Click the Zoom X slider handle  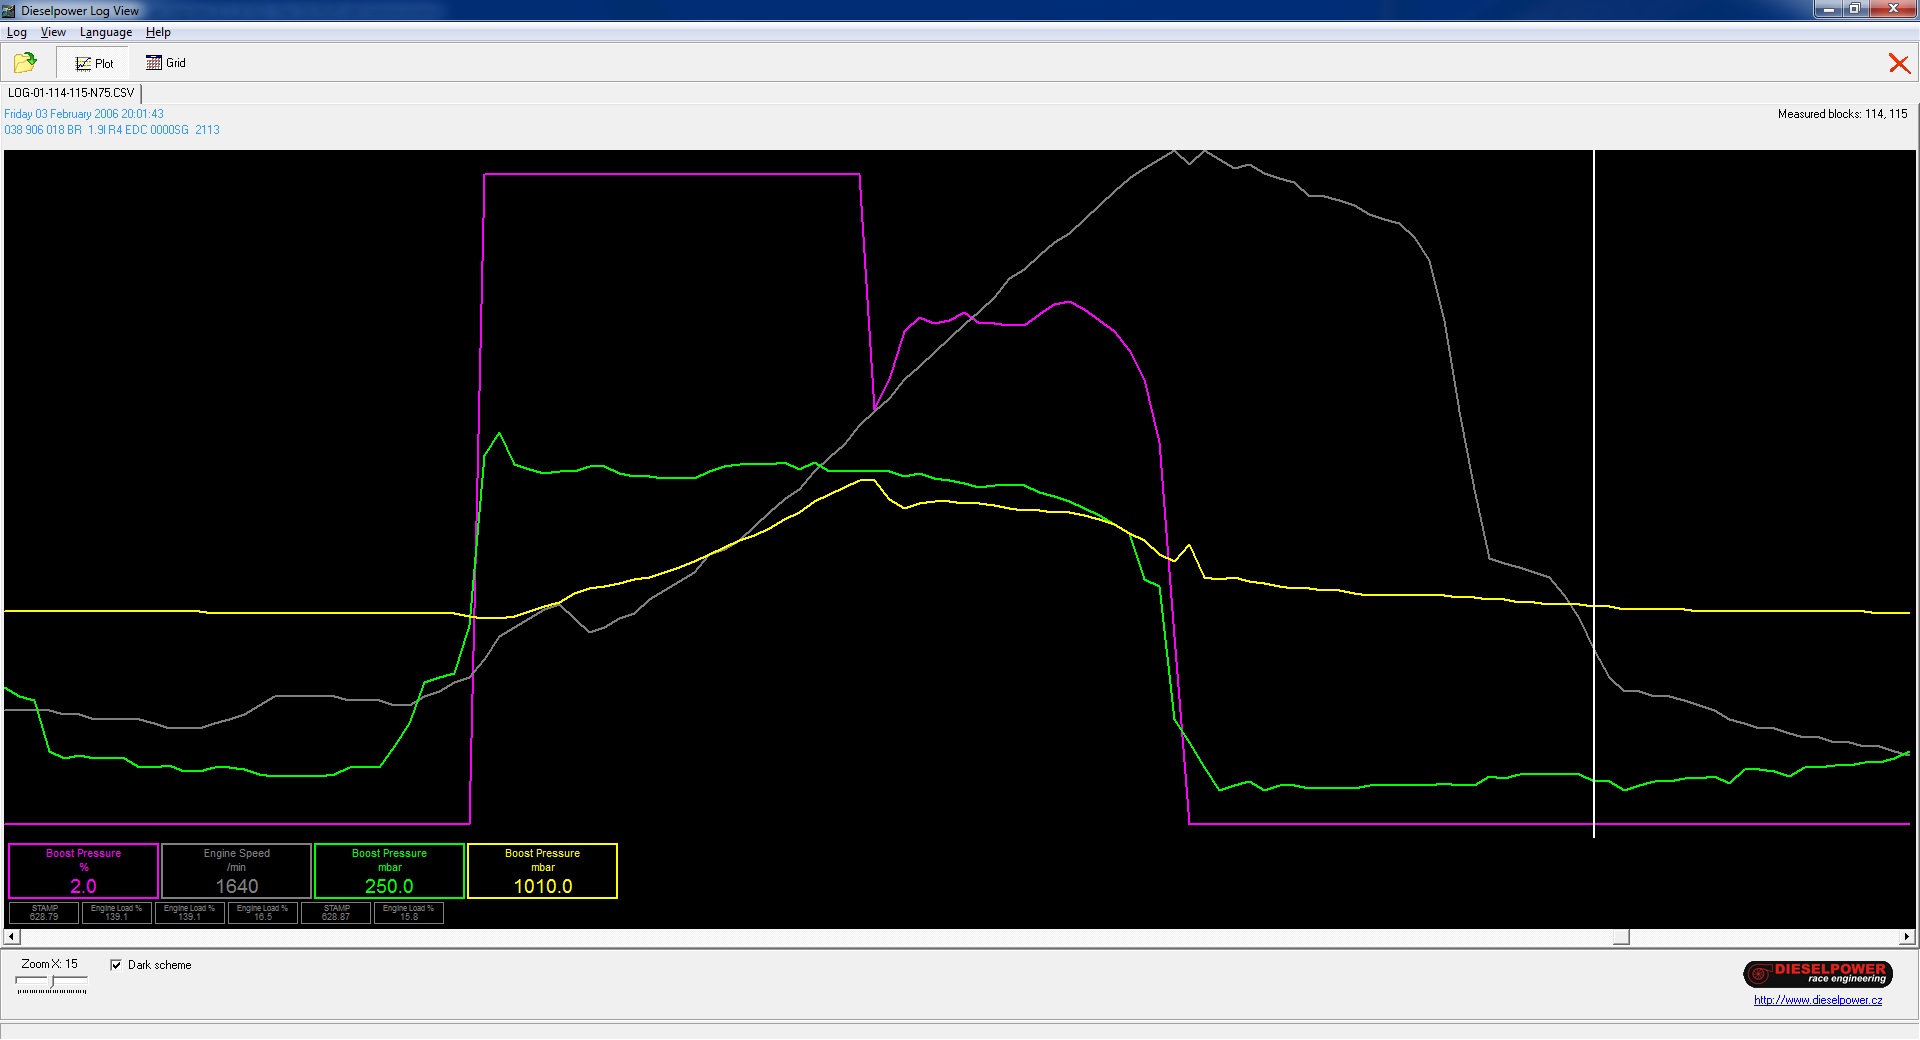[53, 983]
